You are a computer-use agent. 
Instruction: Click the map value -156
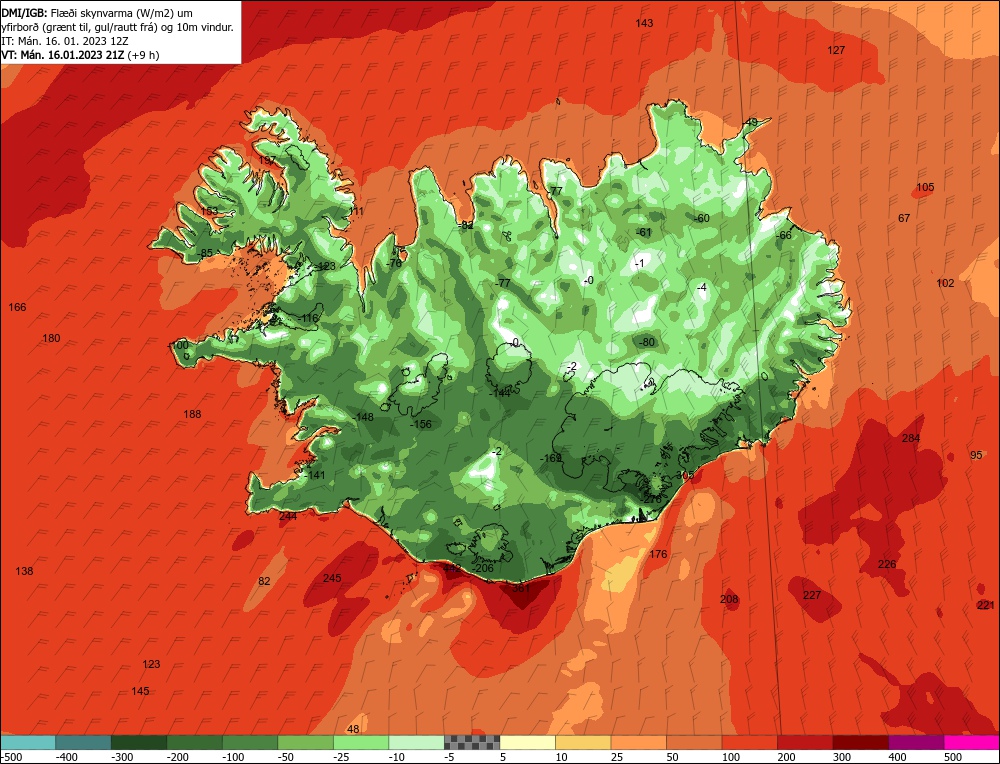pos(421,424)
